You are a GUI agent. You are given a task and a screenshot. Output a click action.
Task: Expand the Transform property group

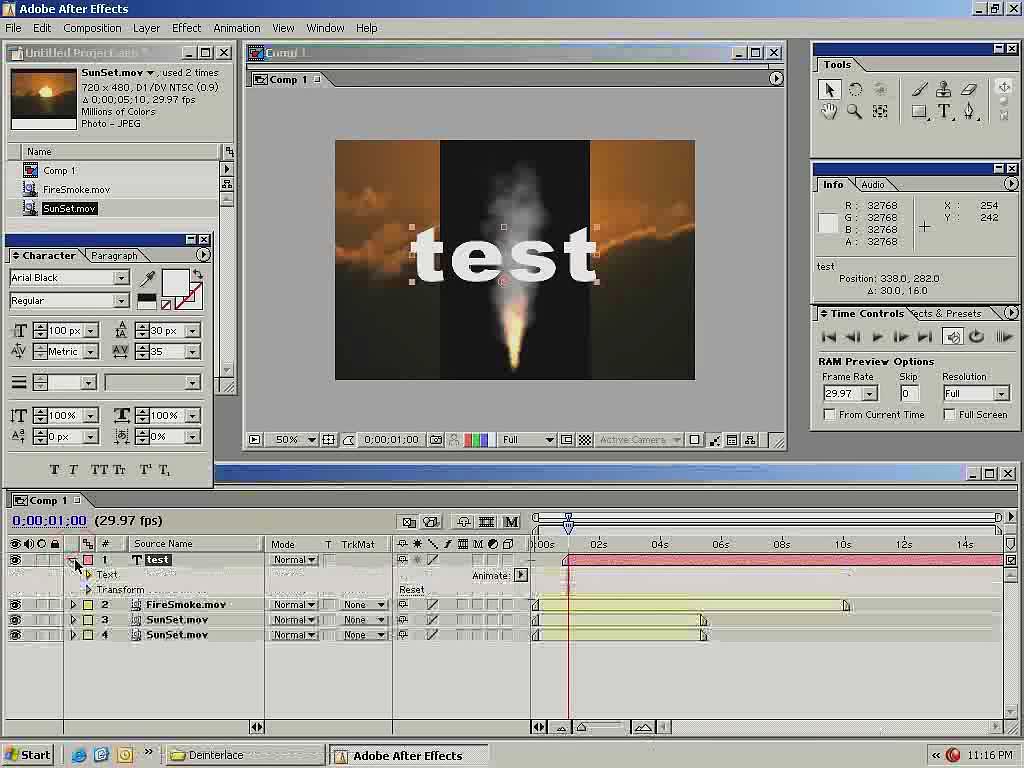click(88, 590)
